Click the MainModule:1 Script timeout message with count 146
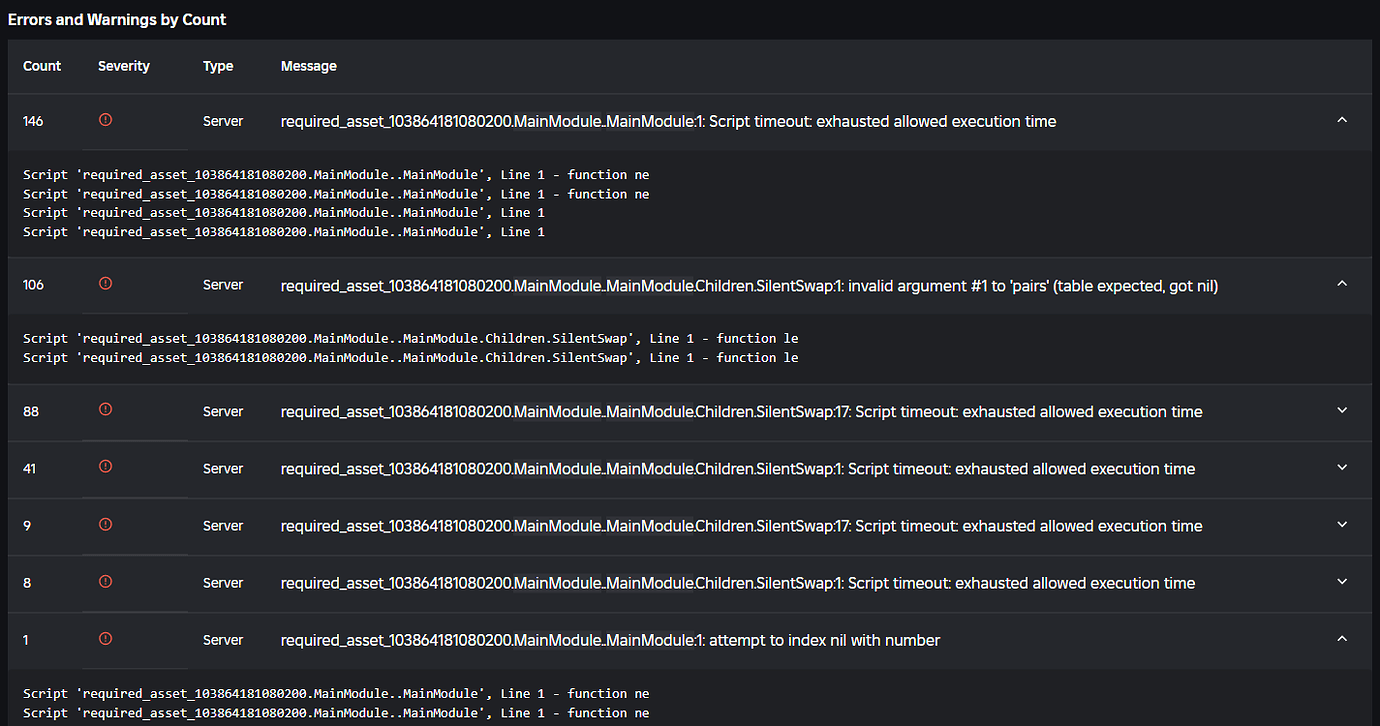The width and height of the screenshot is (1380, 726). pos(668,121)
